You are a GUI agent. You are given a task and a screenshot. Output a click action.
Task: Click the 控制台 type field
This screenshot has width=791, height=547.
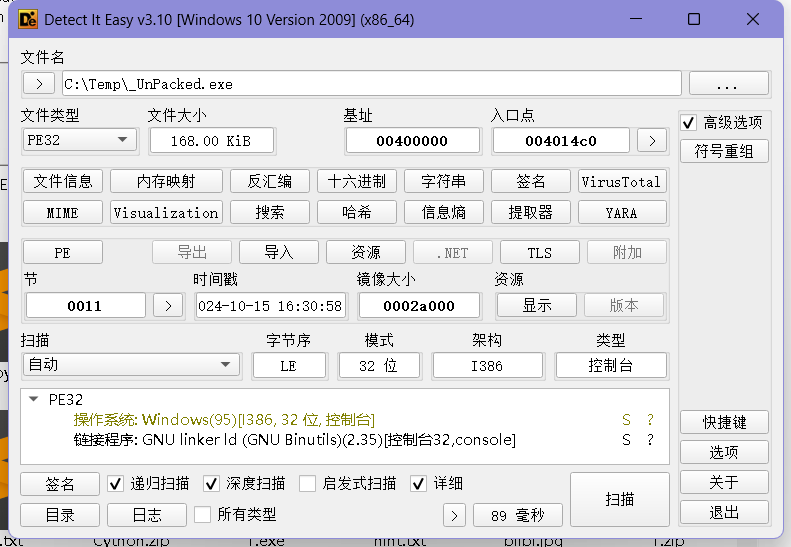pos(611,366)
